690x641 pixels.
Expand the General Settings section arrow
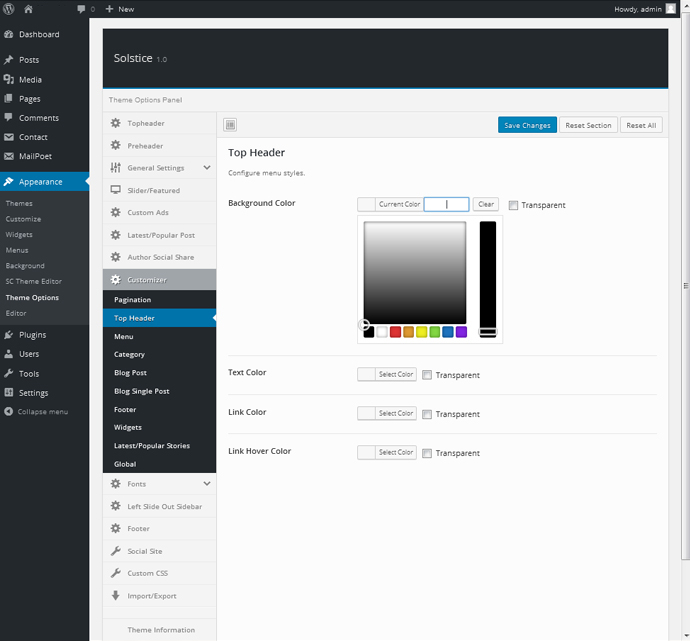pos(207,168)
